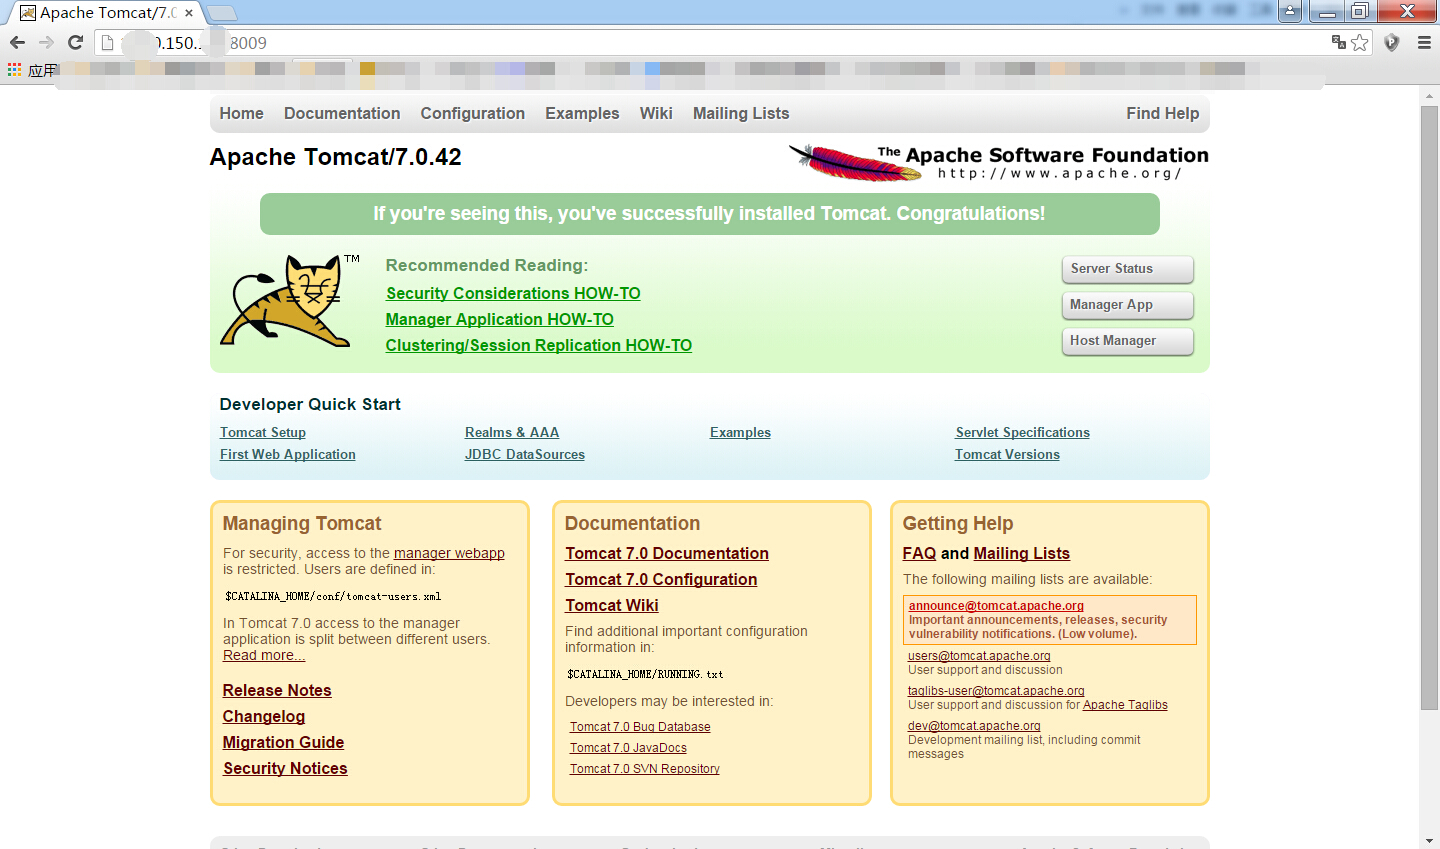Open Tomcat 7.0 JavaDocs link
The width and height of the screenshot is (1440, 849).
(x=628, y=748)
